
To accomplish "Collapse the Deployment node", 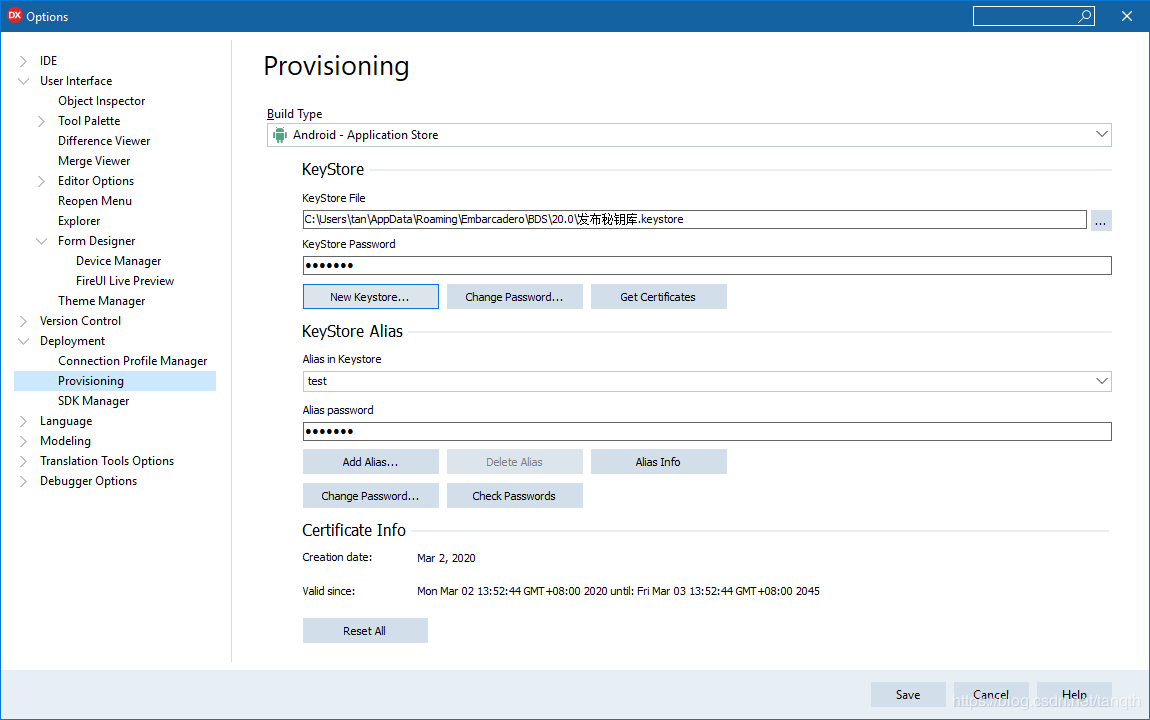I will 23,341.
